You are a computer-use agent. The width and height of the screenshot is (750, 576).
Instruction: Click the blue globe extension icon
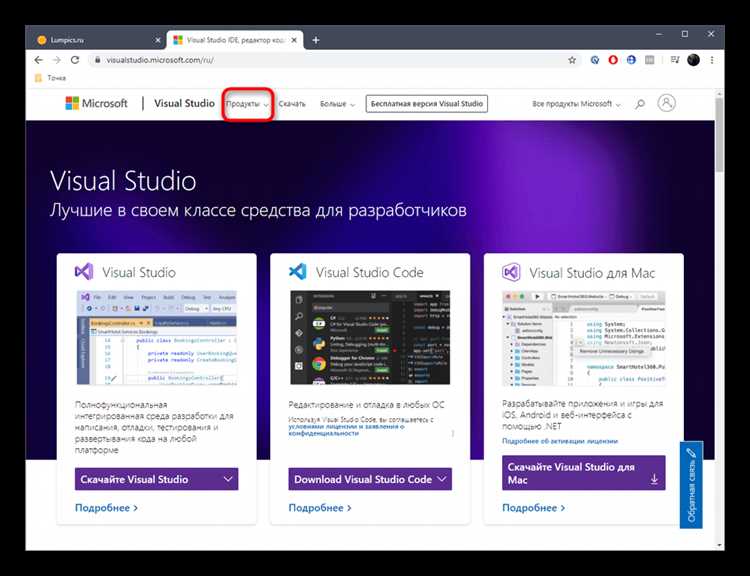(x=631, y=60)
